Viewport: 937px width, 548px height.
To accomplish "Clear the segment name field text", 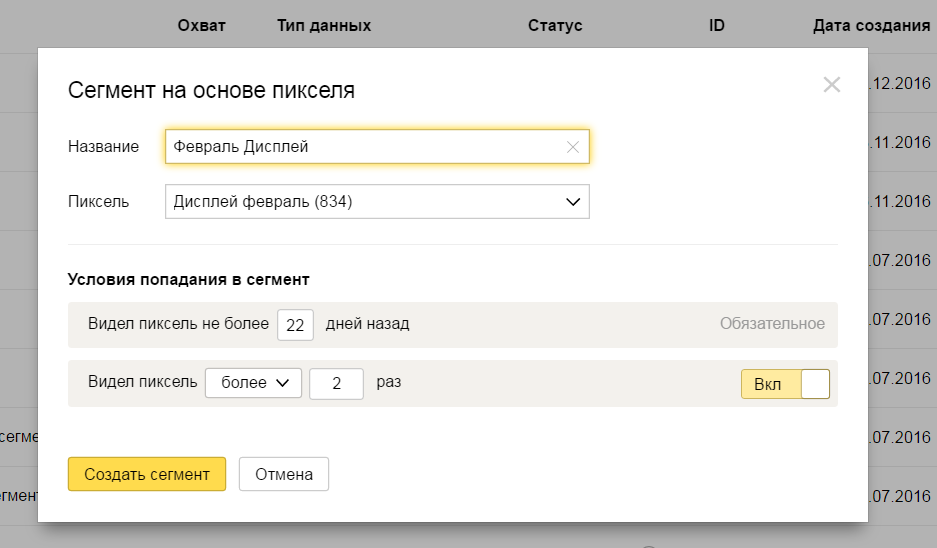I will pyautogui.click(x=573, y=147).
